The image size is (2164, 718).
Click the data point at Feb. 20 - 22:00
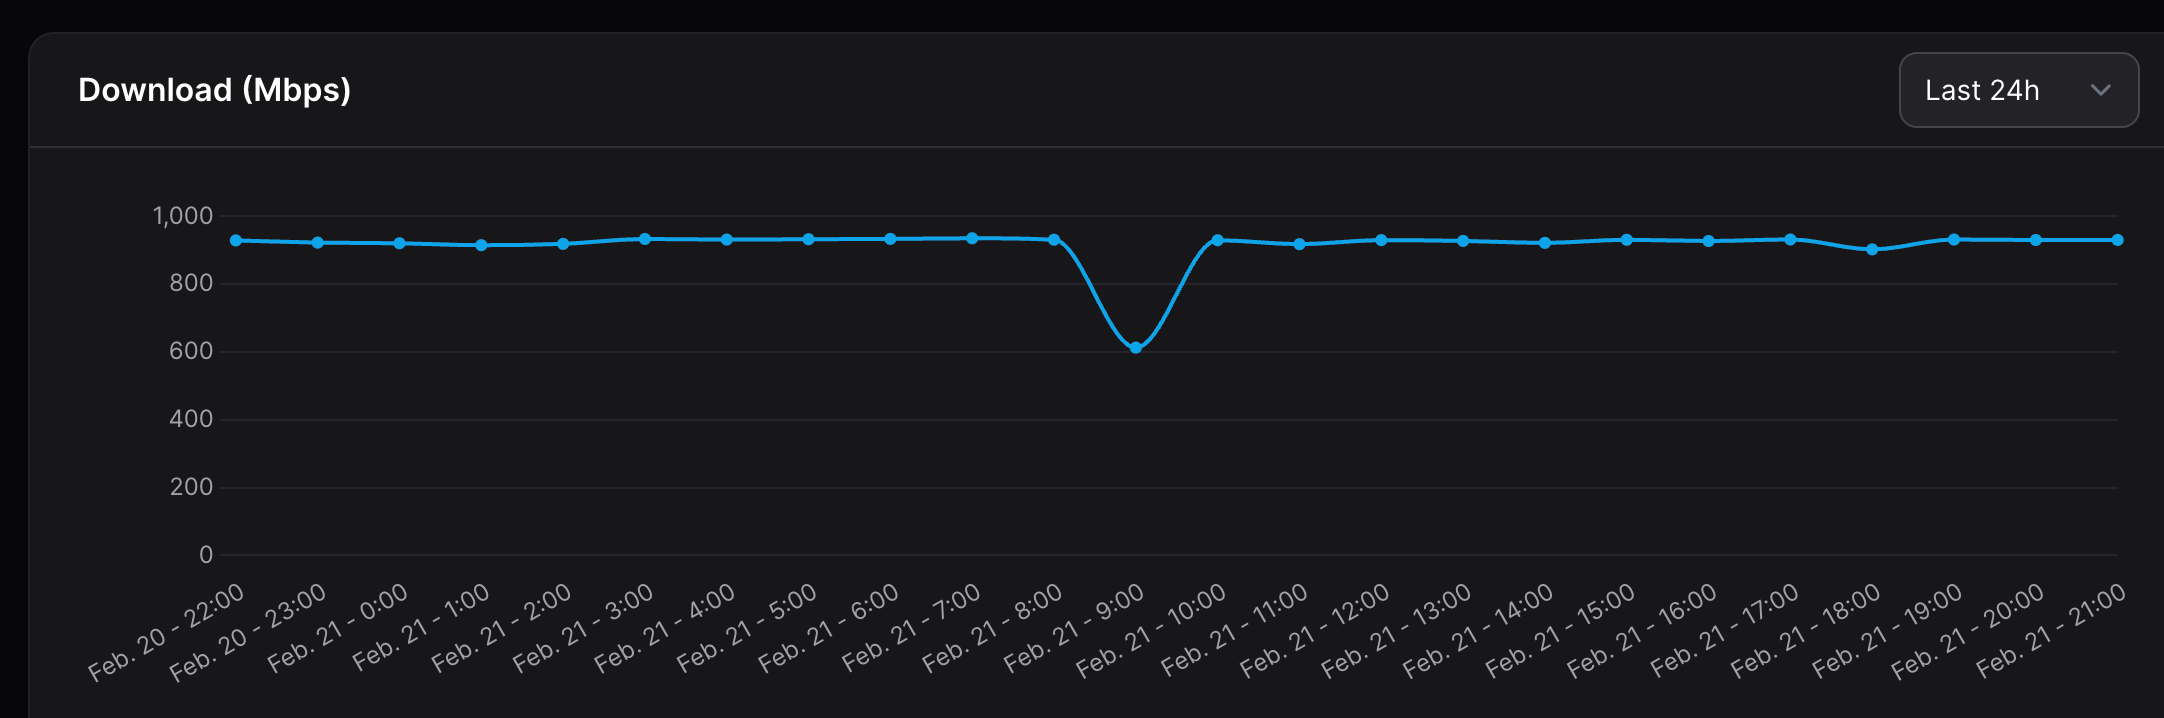click(x=236, y=241)
